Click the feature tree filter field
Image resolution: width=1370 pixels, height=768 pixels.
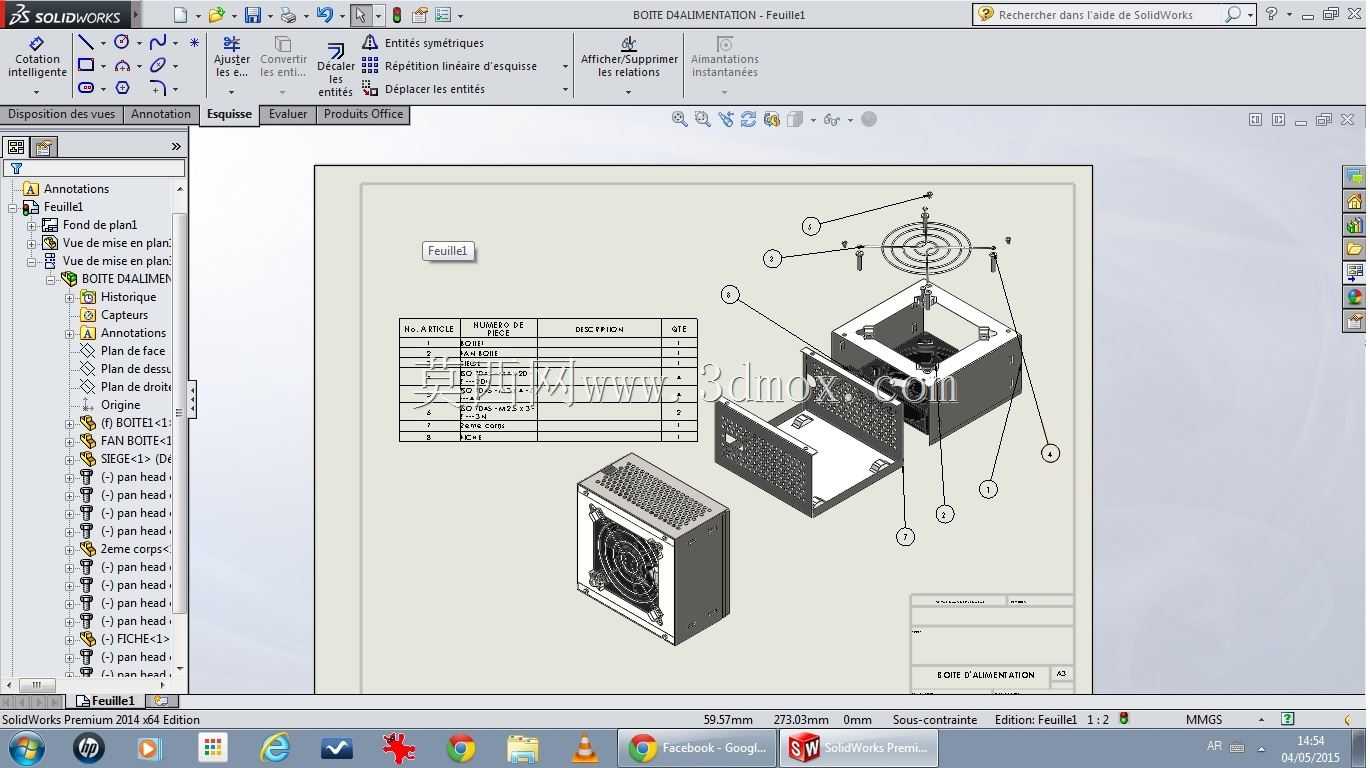coord(95,168)
